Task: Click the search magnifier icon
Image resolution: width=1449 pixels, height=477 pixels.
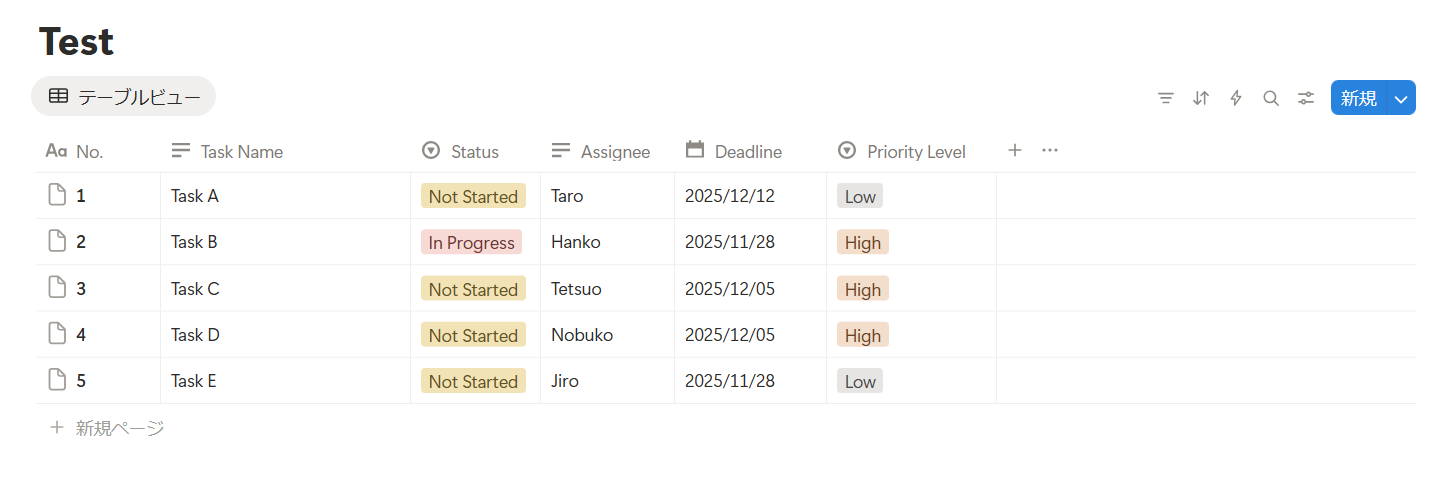Action: pyautogui.click(x=1271, y=98)
